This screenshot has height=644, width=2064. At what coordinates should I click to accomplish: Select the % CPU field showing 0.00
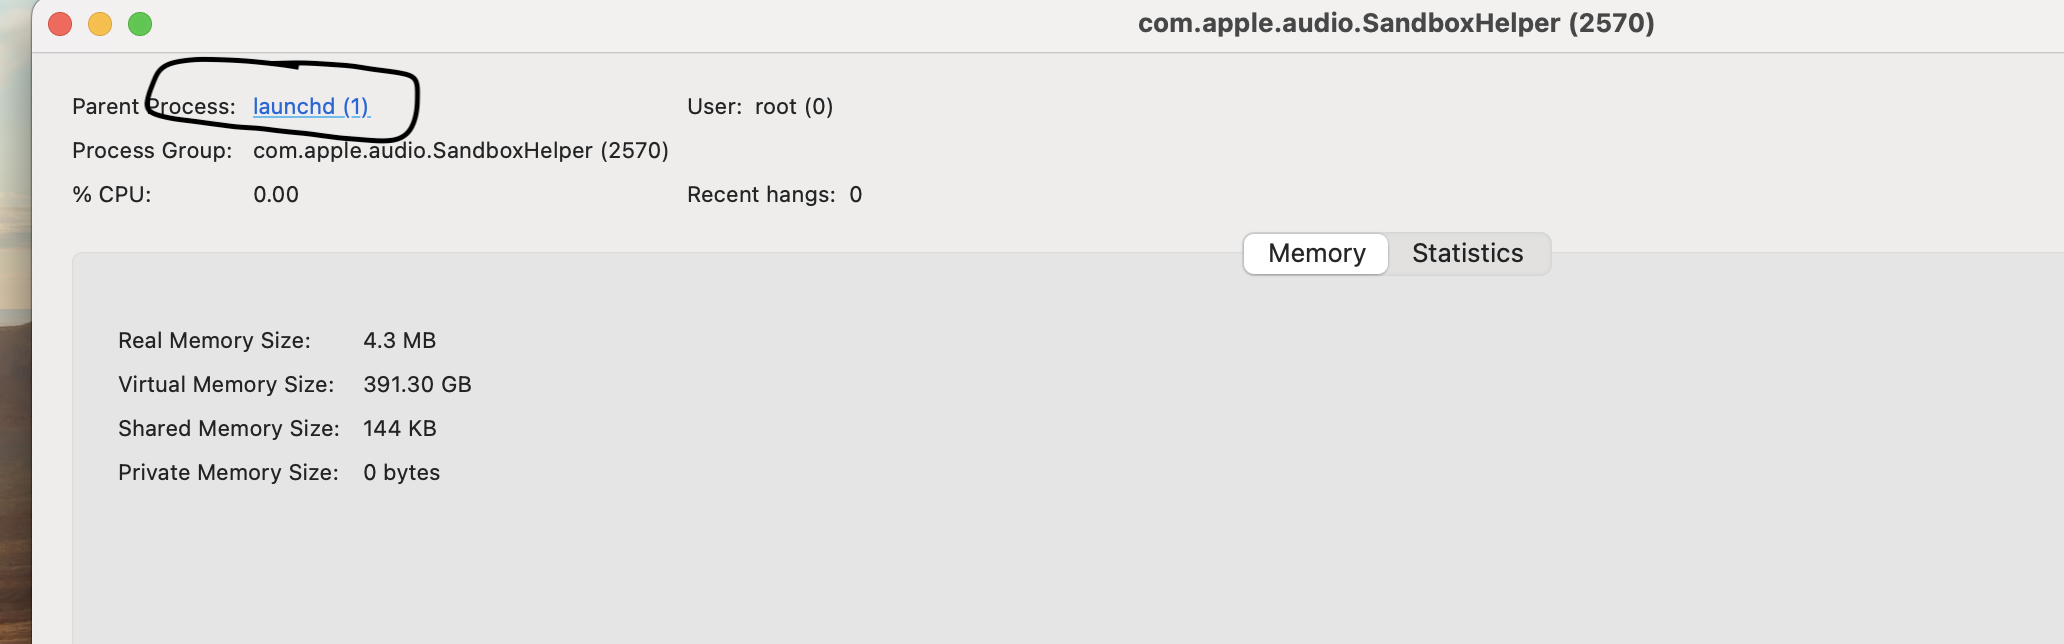[x=275, y=194]
